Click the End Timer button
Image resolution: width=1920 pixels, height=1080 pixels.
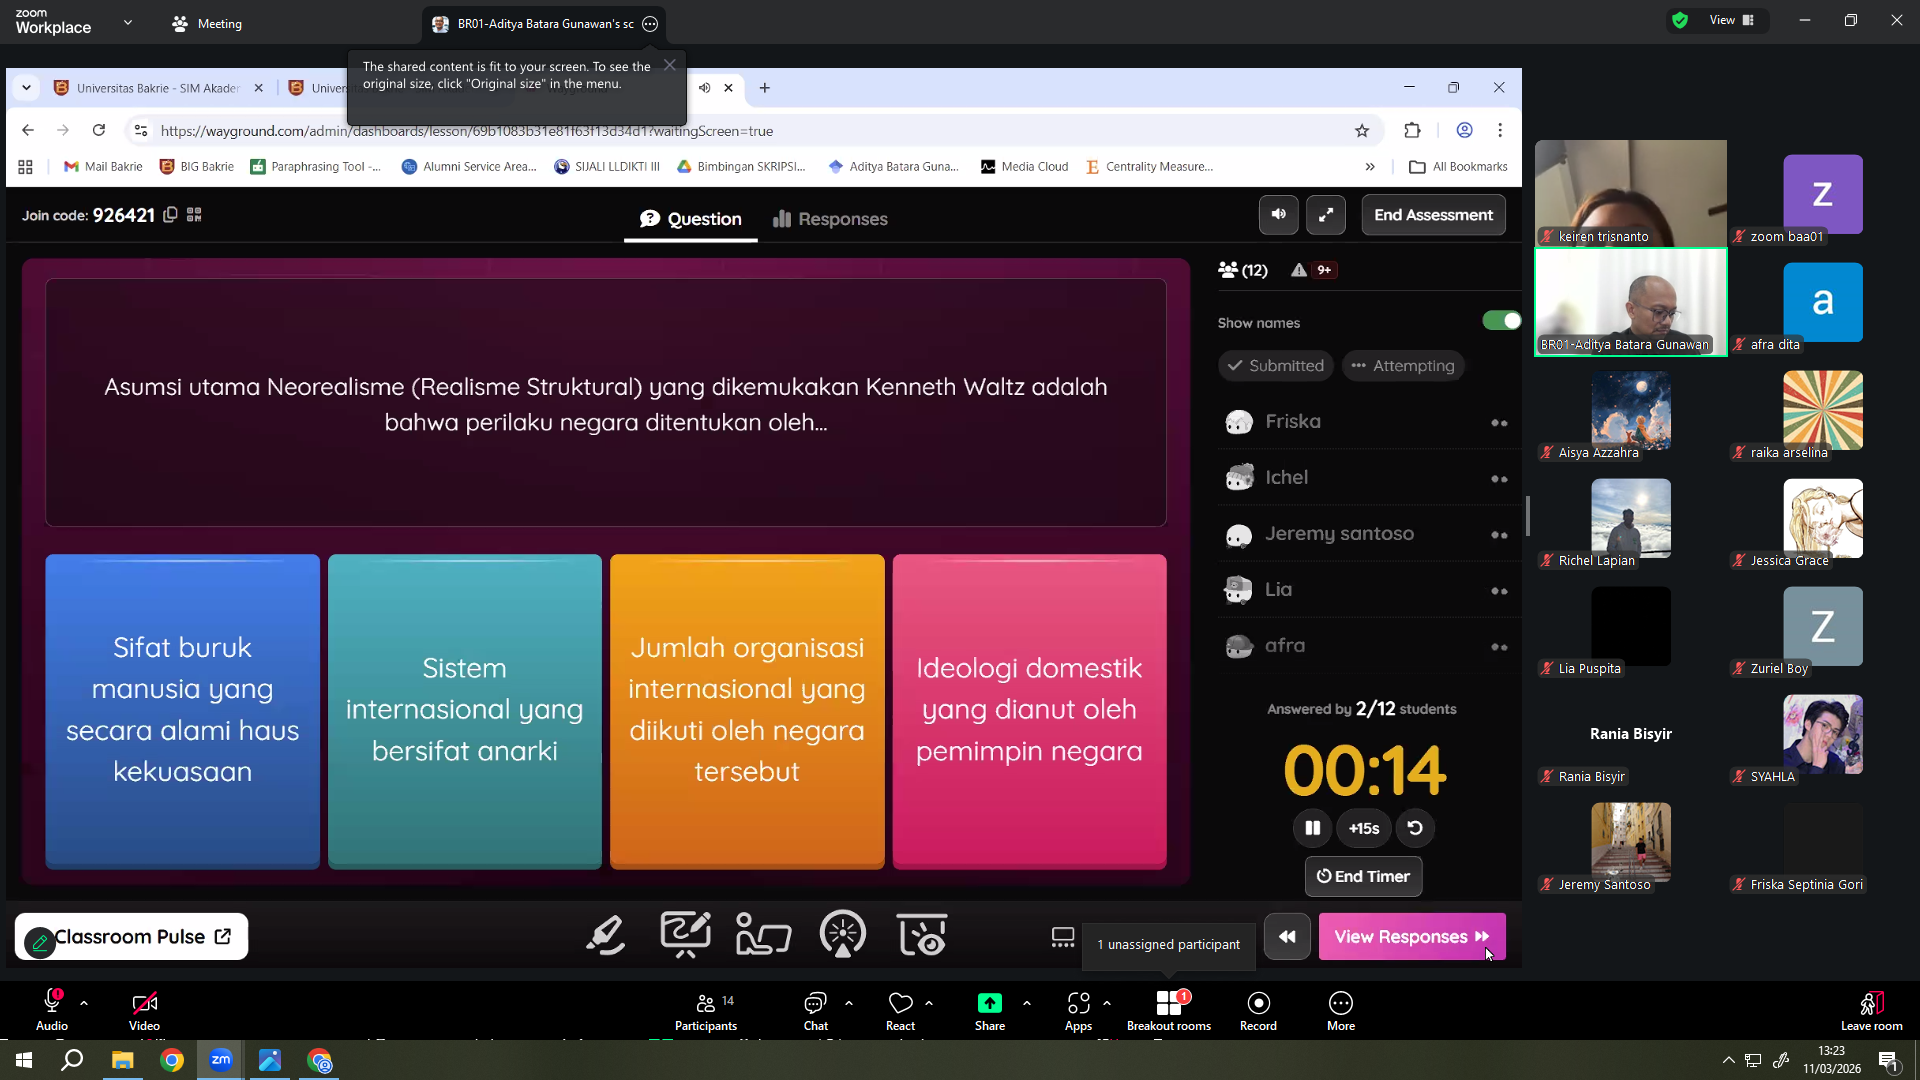(1363, 877)
